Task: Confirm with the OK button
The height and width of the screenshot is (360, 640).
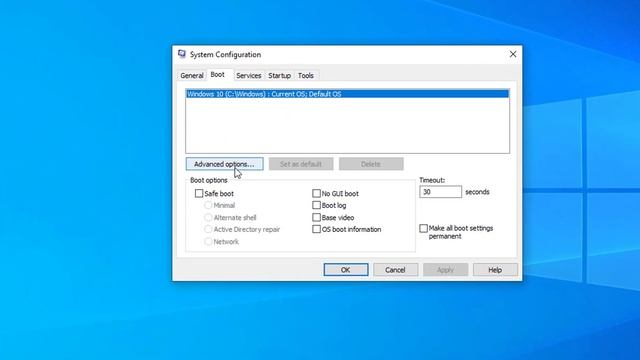Action: click(x=346, y=270)
